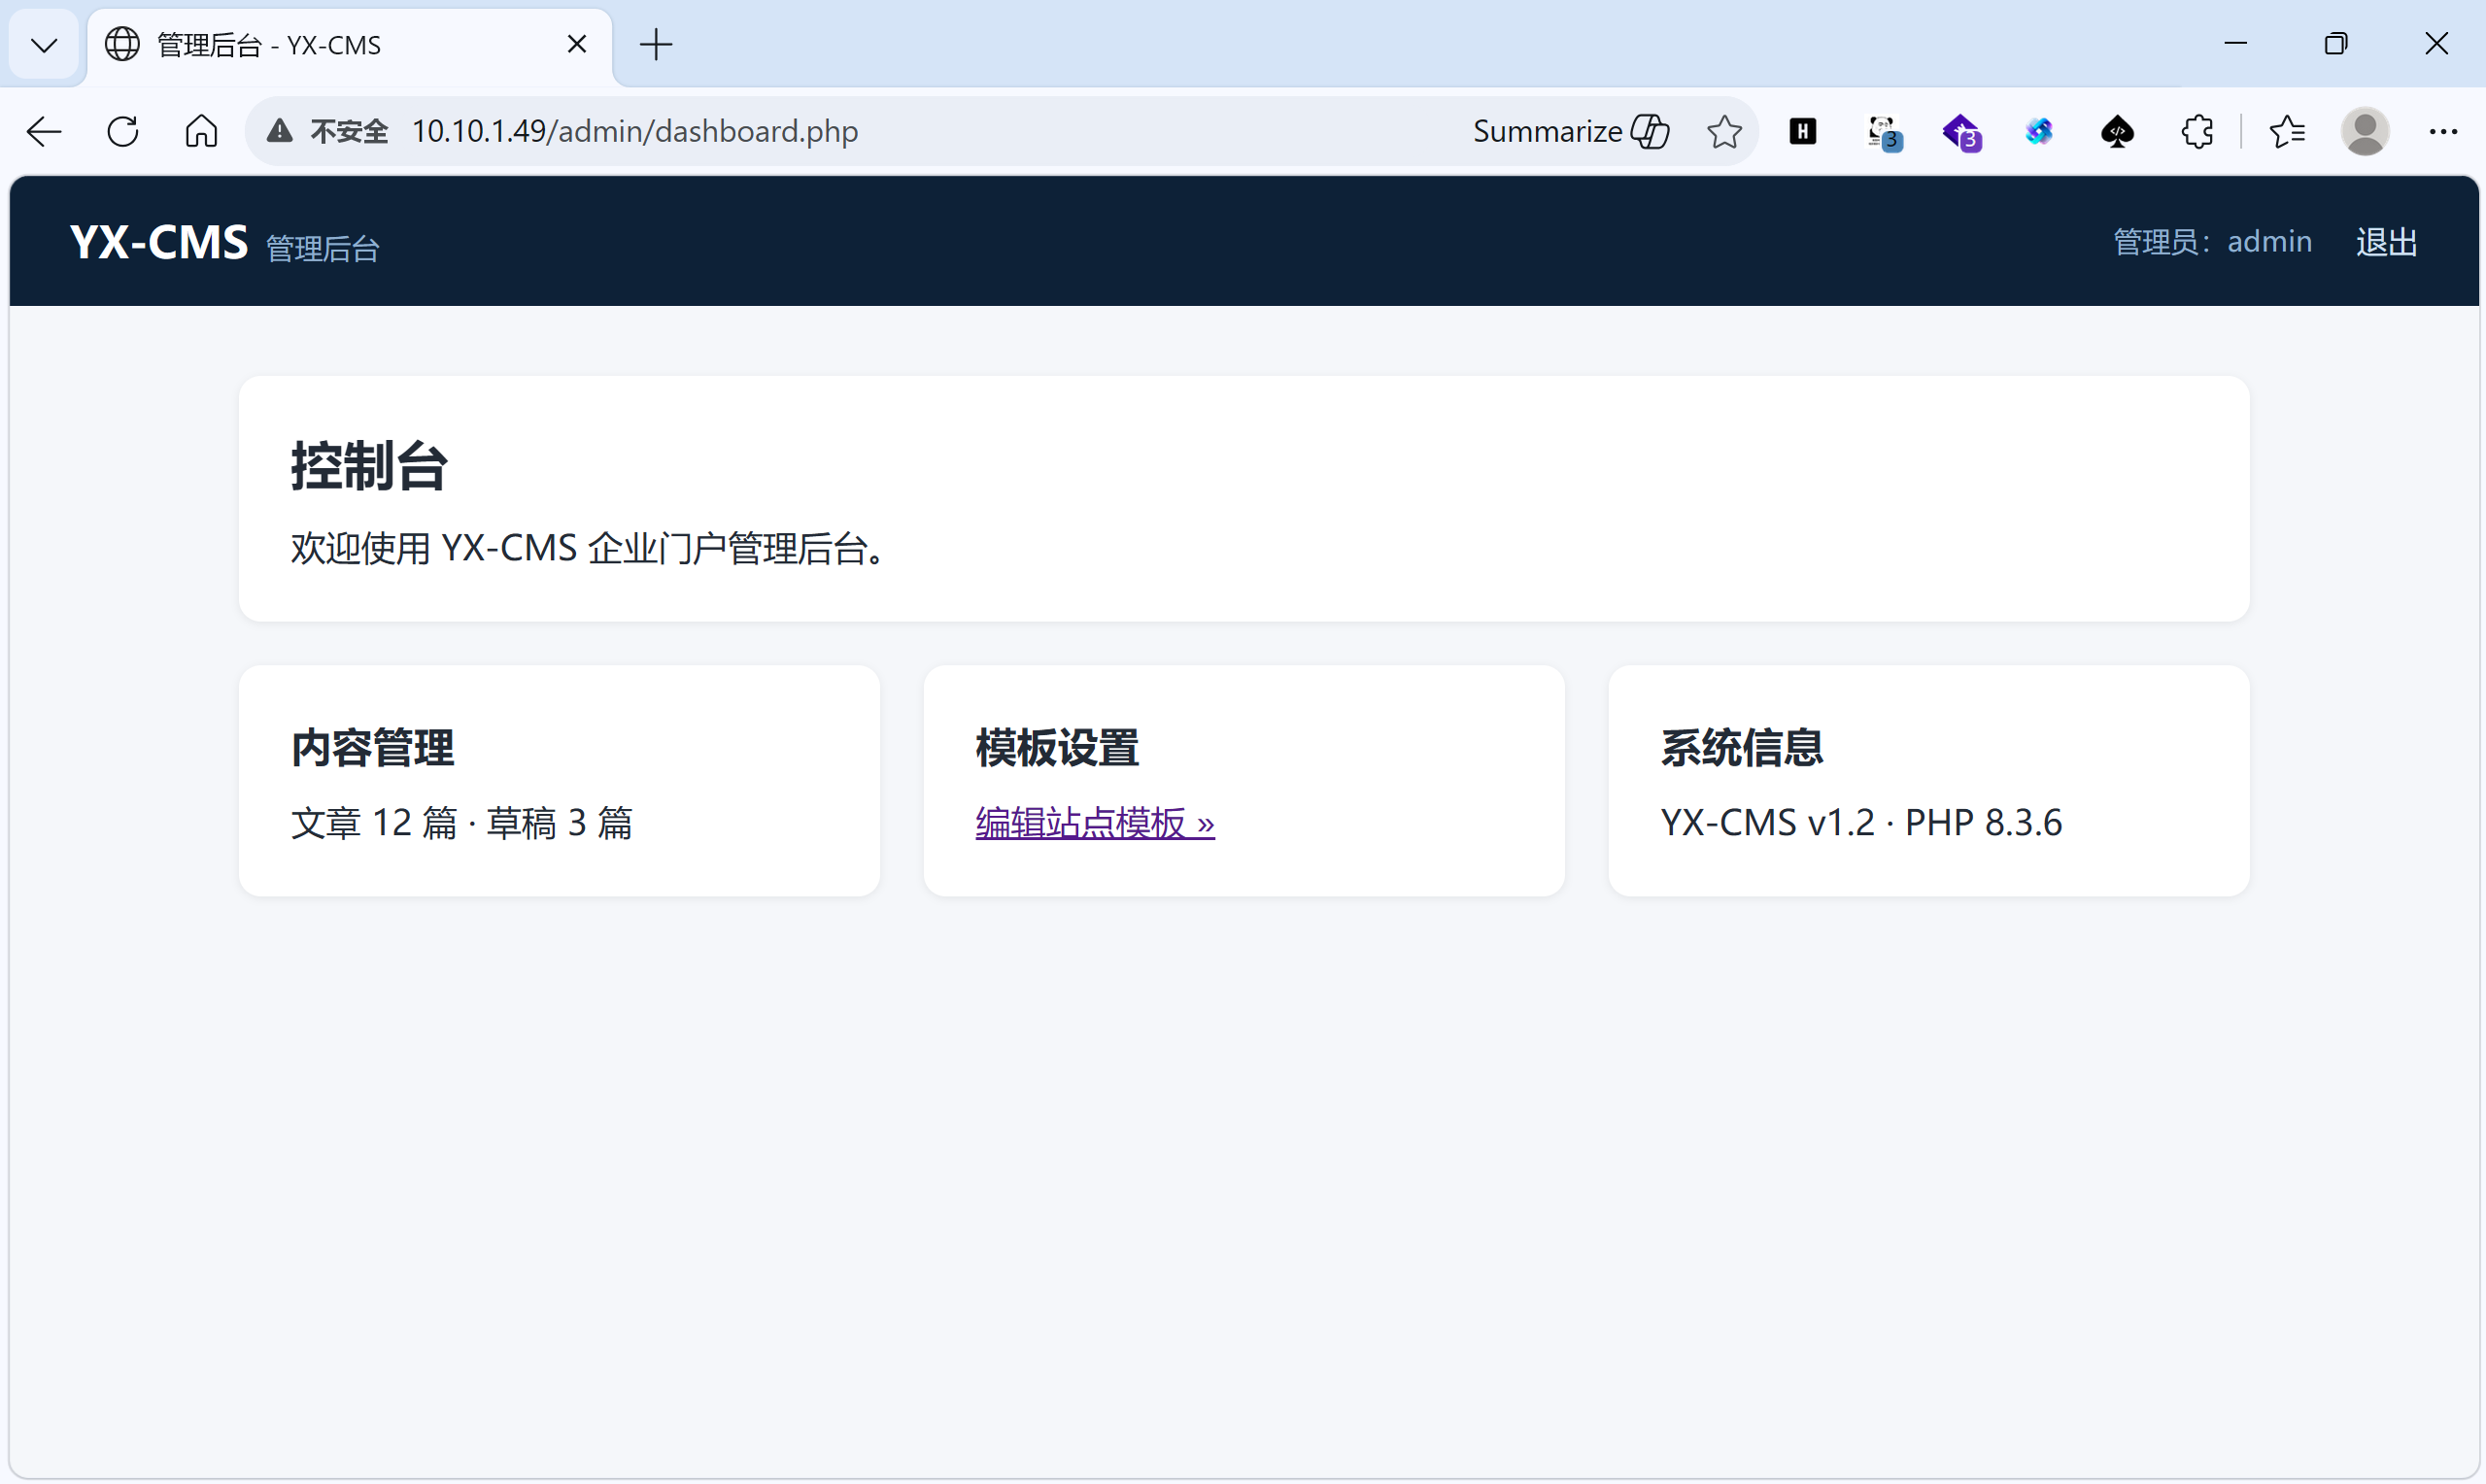Bookmark this page with the star icon
The height and width of the screenshot is (1484, 2486).
pos(1724,132)
